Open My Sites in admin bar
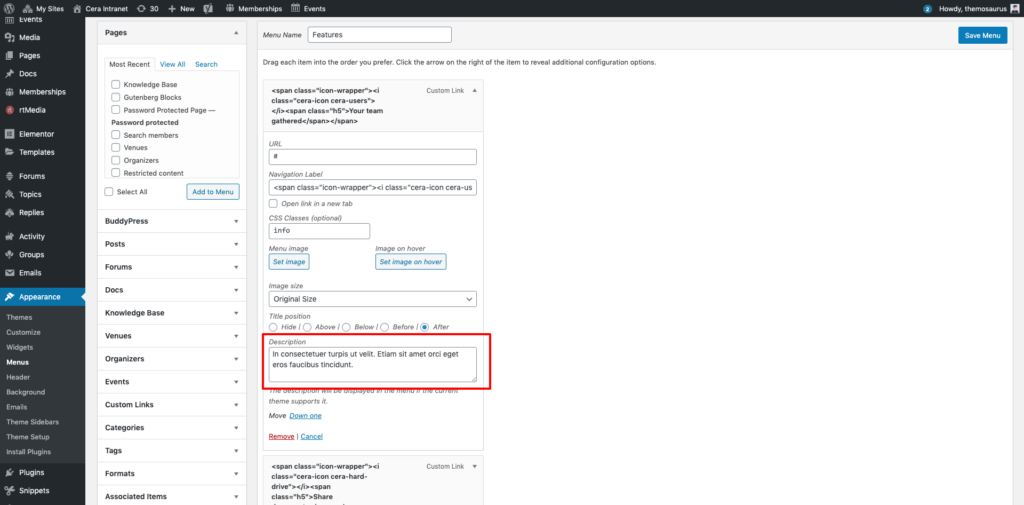Image resolution: width=1024 pixels, height=505 pixels. (44, 8)
